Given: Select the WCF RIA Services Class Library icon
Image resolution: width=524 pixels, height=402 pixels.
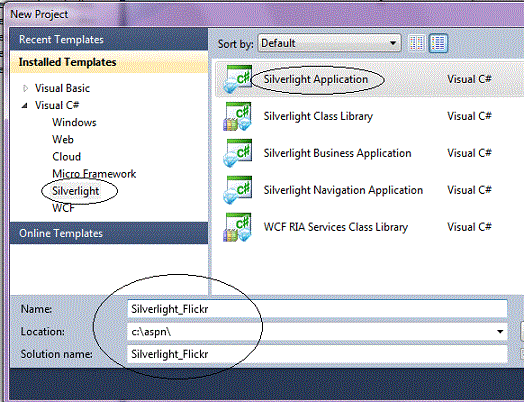Looking at the screenshot, I should pyautogui.click(x=238, y=227).
